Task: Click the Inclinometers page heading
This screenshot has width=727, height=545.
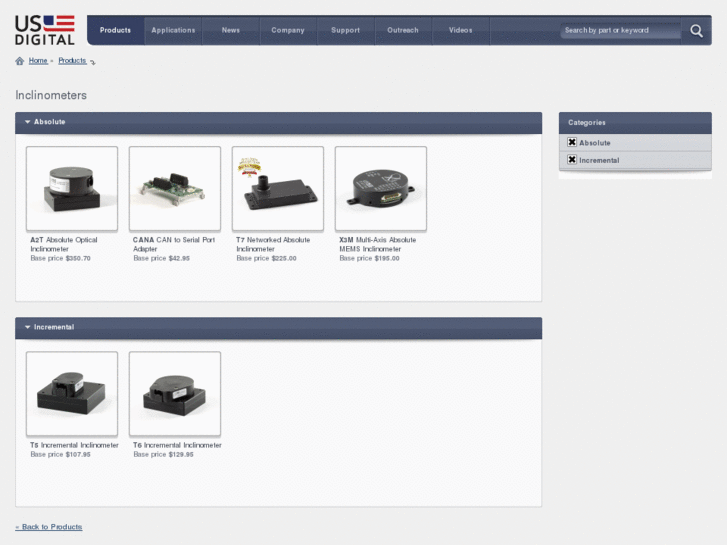Action: coord(51,95)
